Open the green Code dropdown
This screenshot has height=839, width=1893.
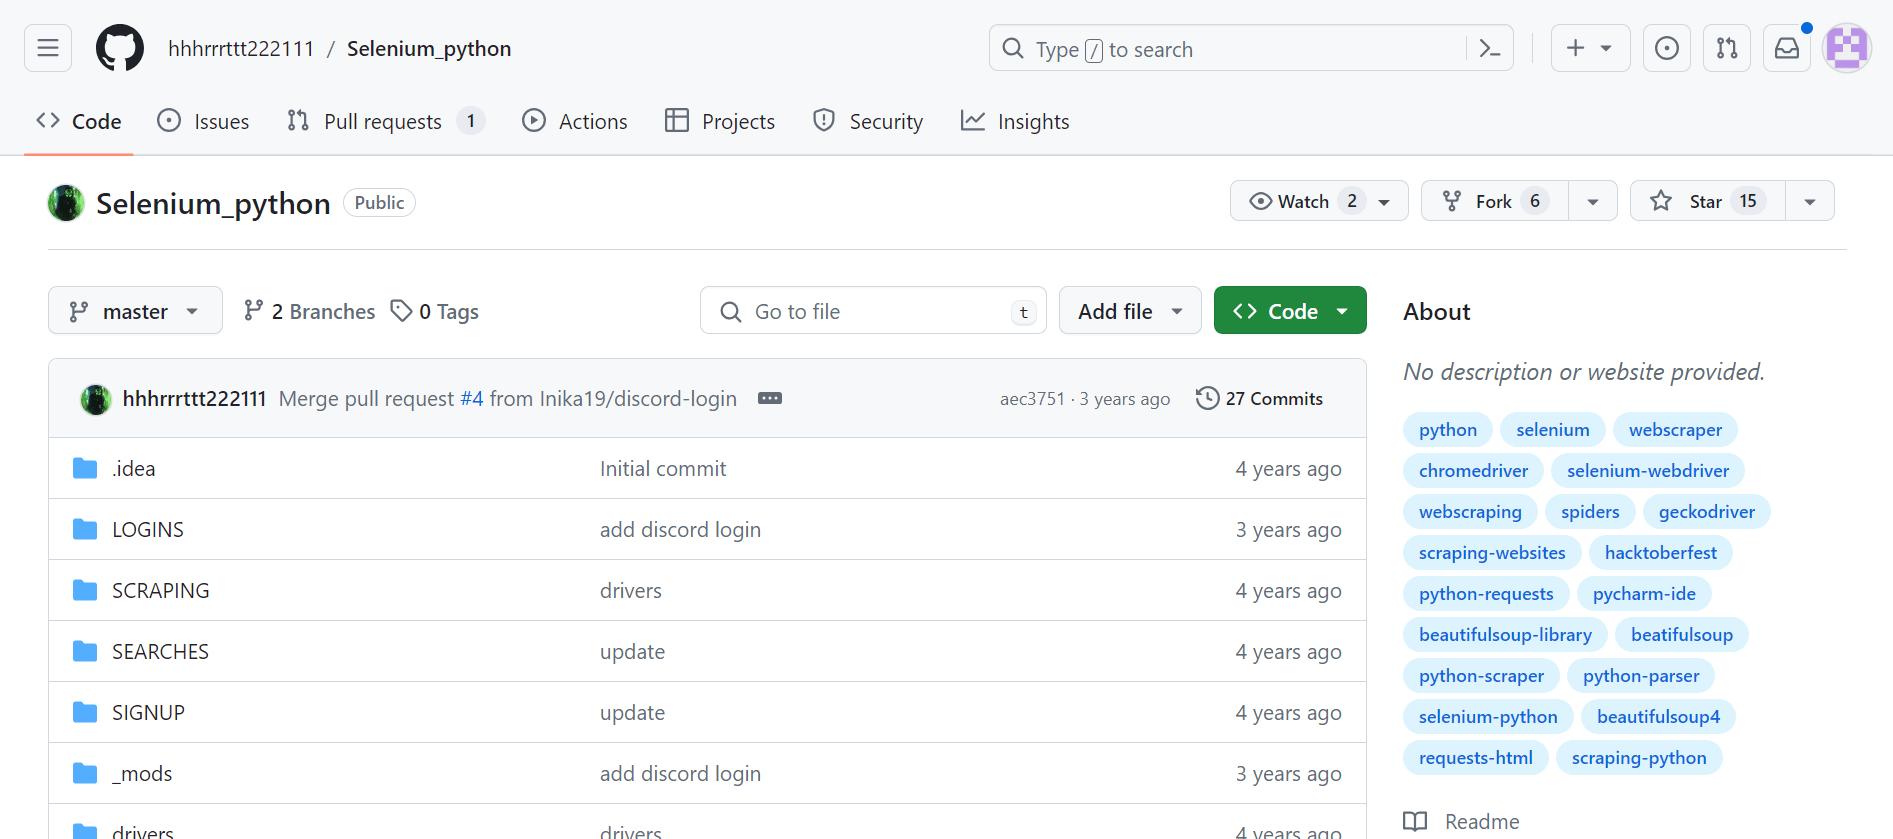(x=1290, y=311)
